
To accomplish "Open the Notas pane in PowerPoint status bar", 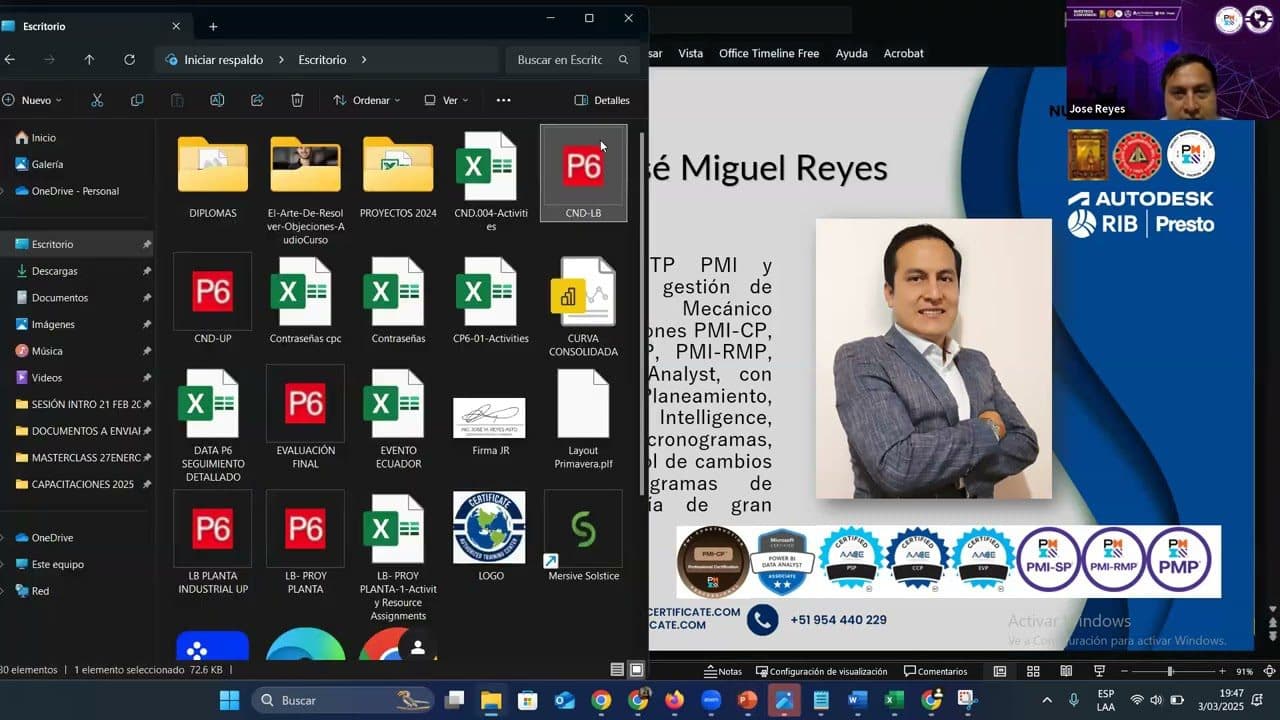I will point(723,671).
